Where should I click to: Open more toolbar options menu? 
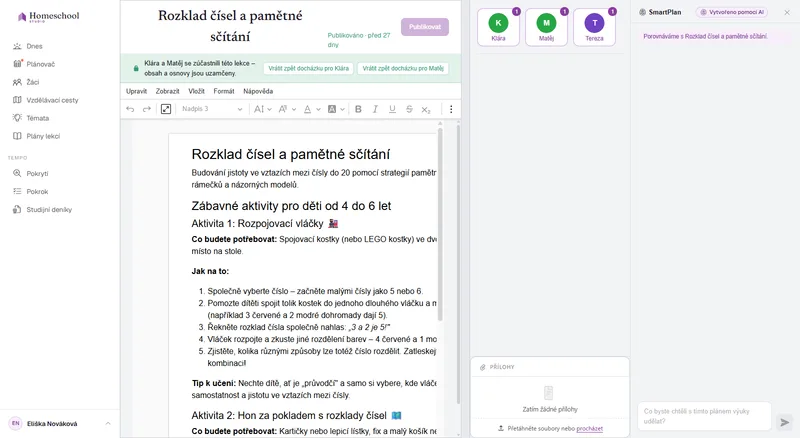[451, 109]
